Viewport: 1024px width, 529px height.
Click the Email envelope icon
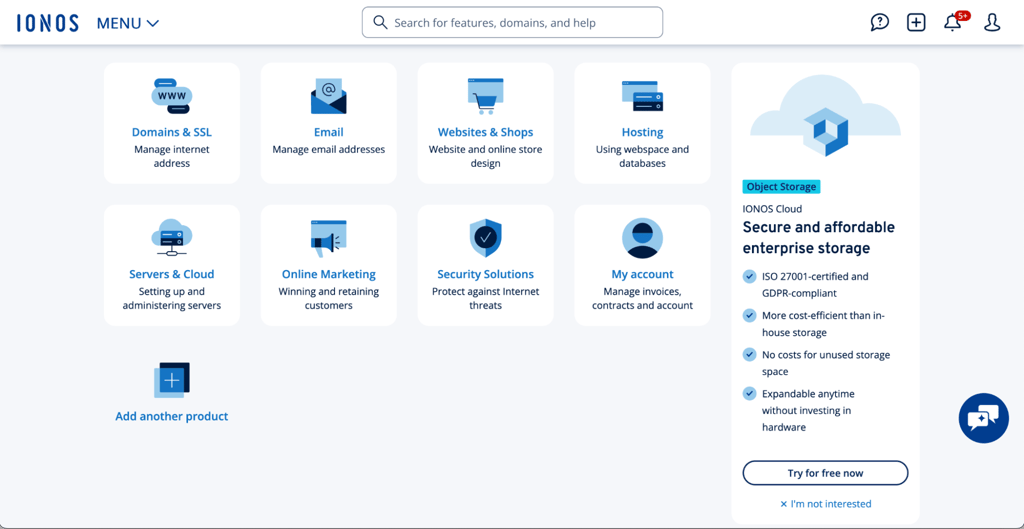328,96
